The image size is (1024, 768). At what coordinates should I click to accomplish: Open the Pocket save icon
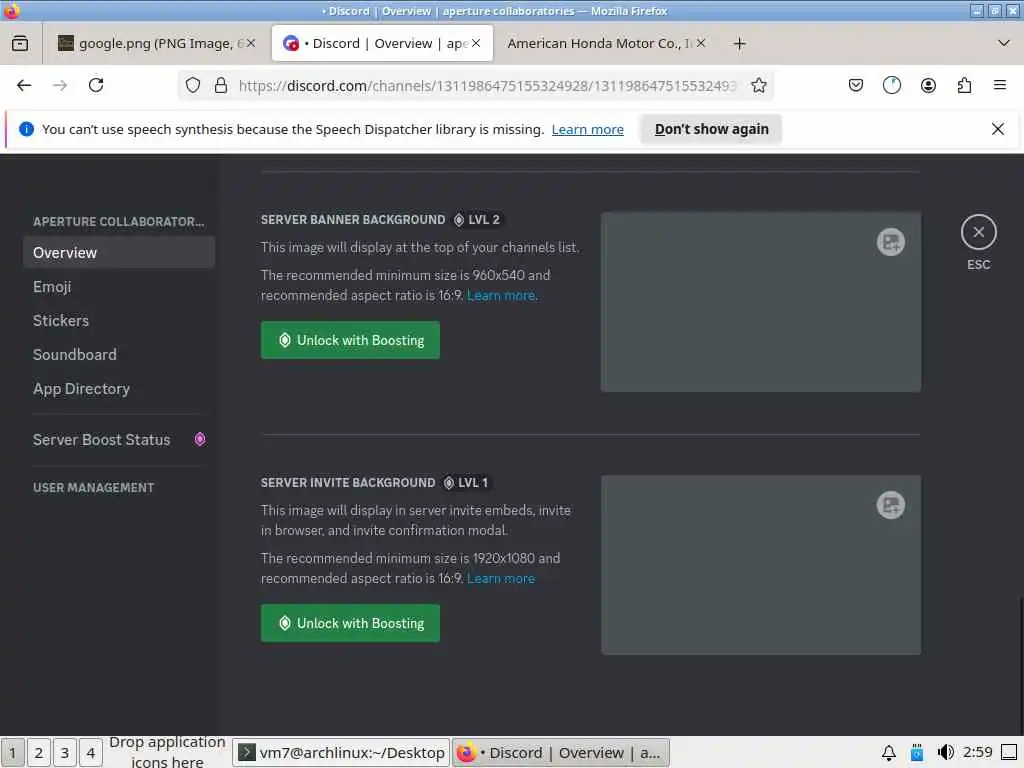point(856,86)
